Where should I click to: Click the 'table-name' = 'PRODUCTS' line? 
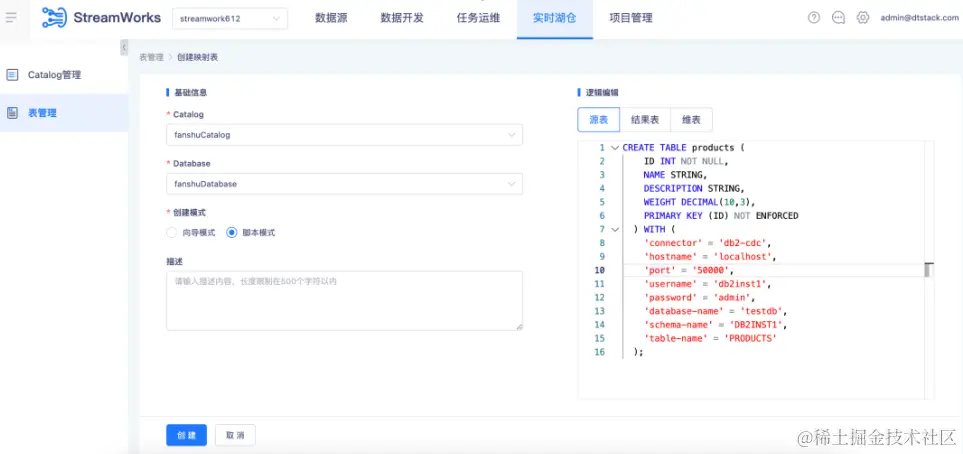tap(710, 339)
